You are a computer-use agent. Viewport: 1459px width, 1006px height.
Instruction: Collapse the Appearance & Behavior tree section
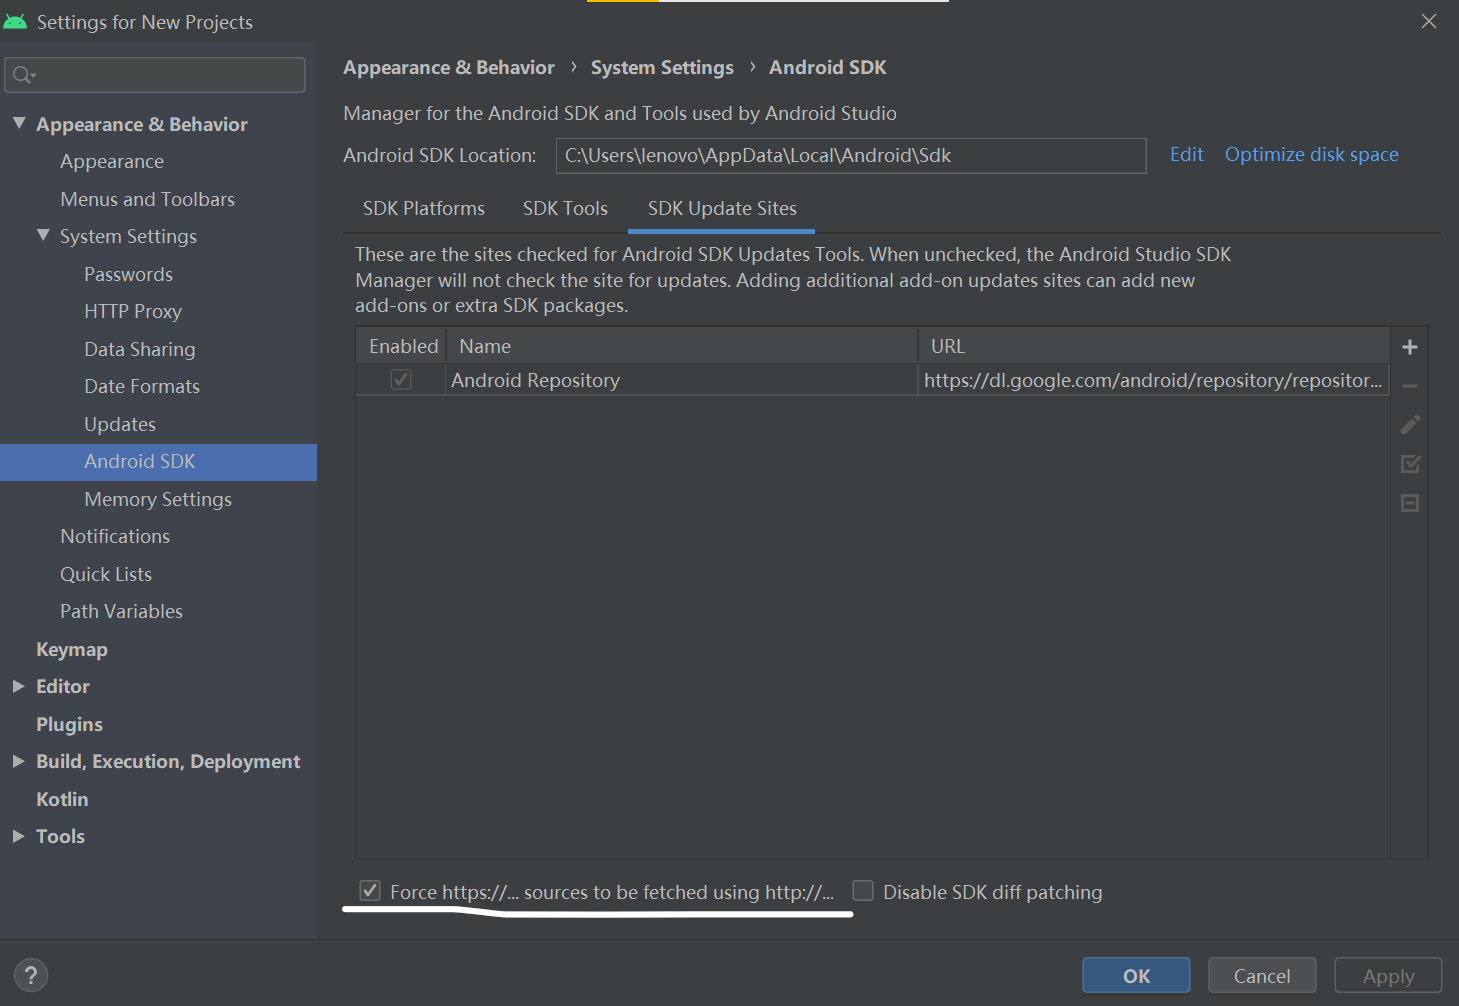[19, 123]
